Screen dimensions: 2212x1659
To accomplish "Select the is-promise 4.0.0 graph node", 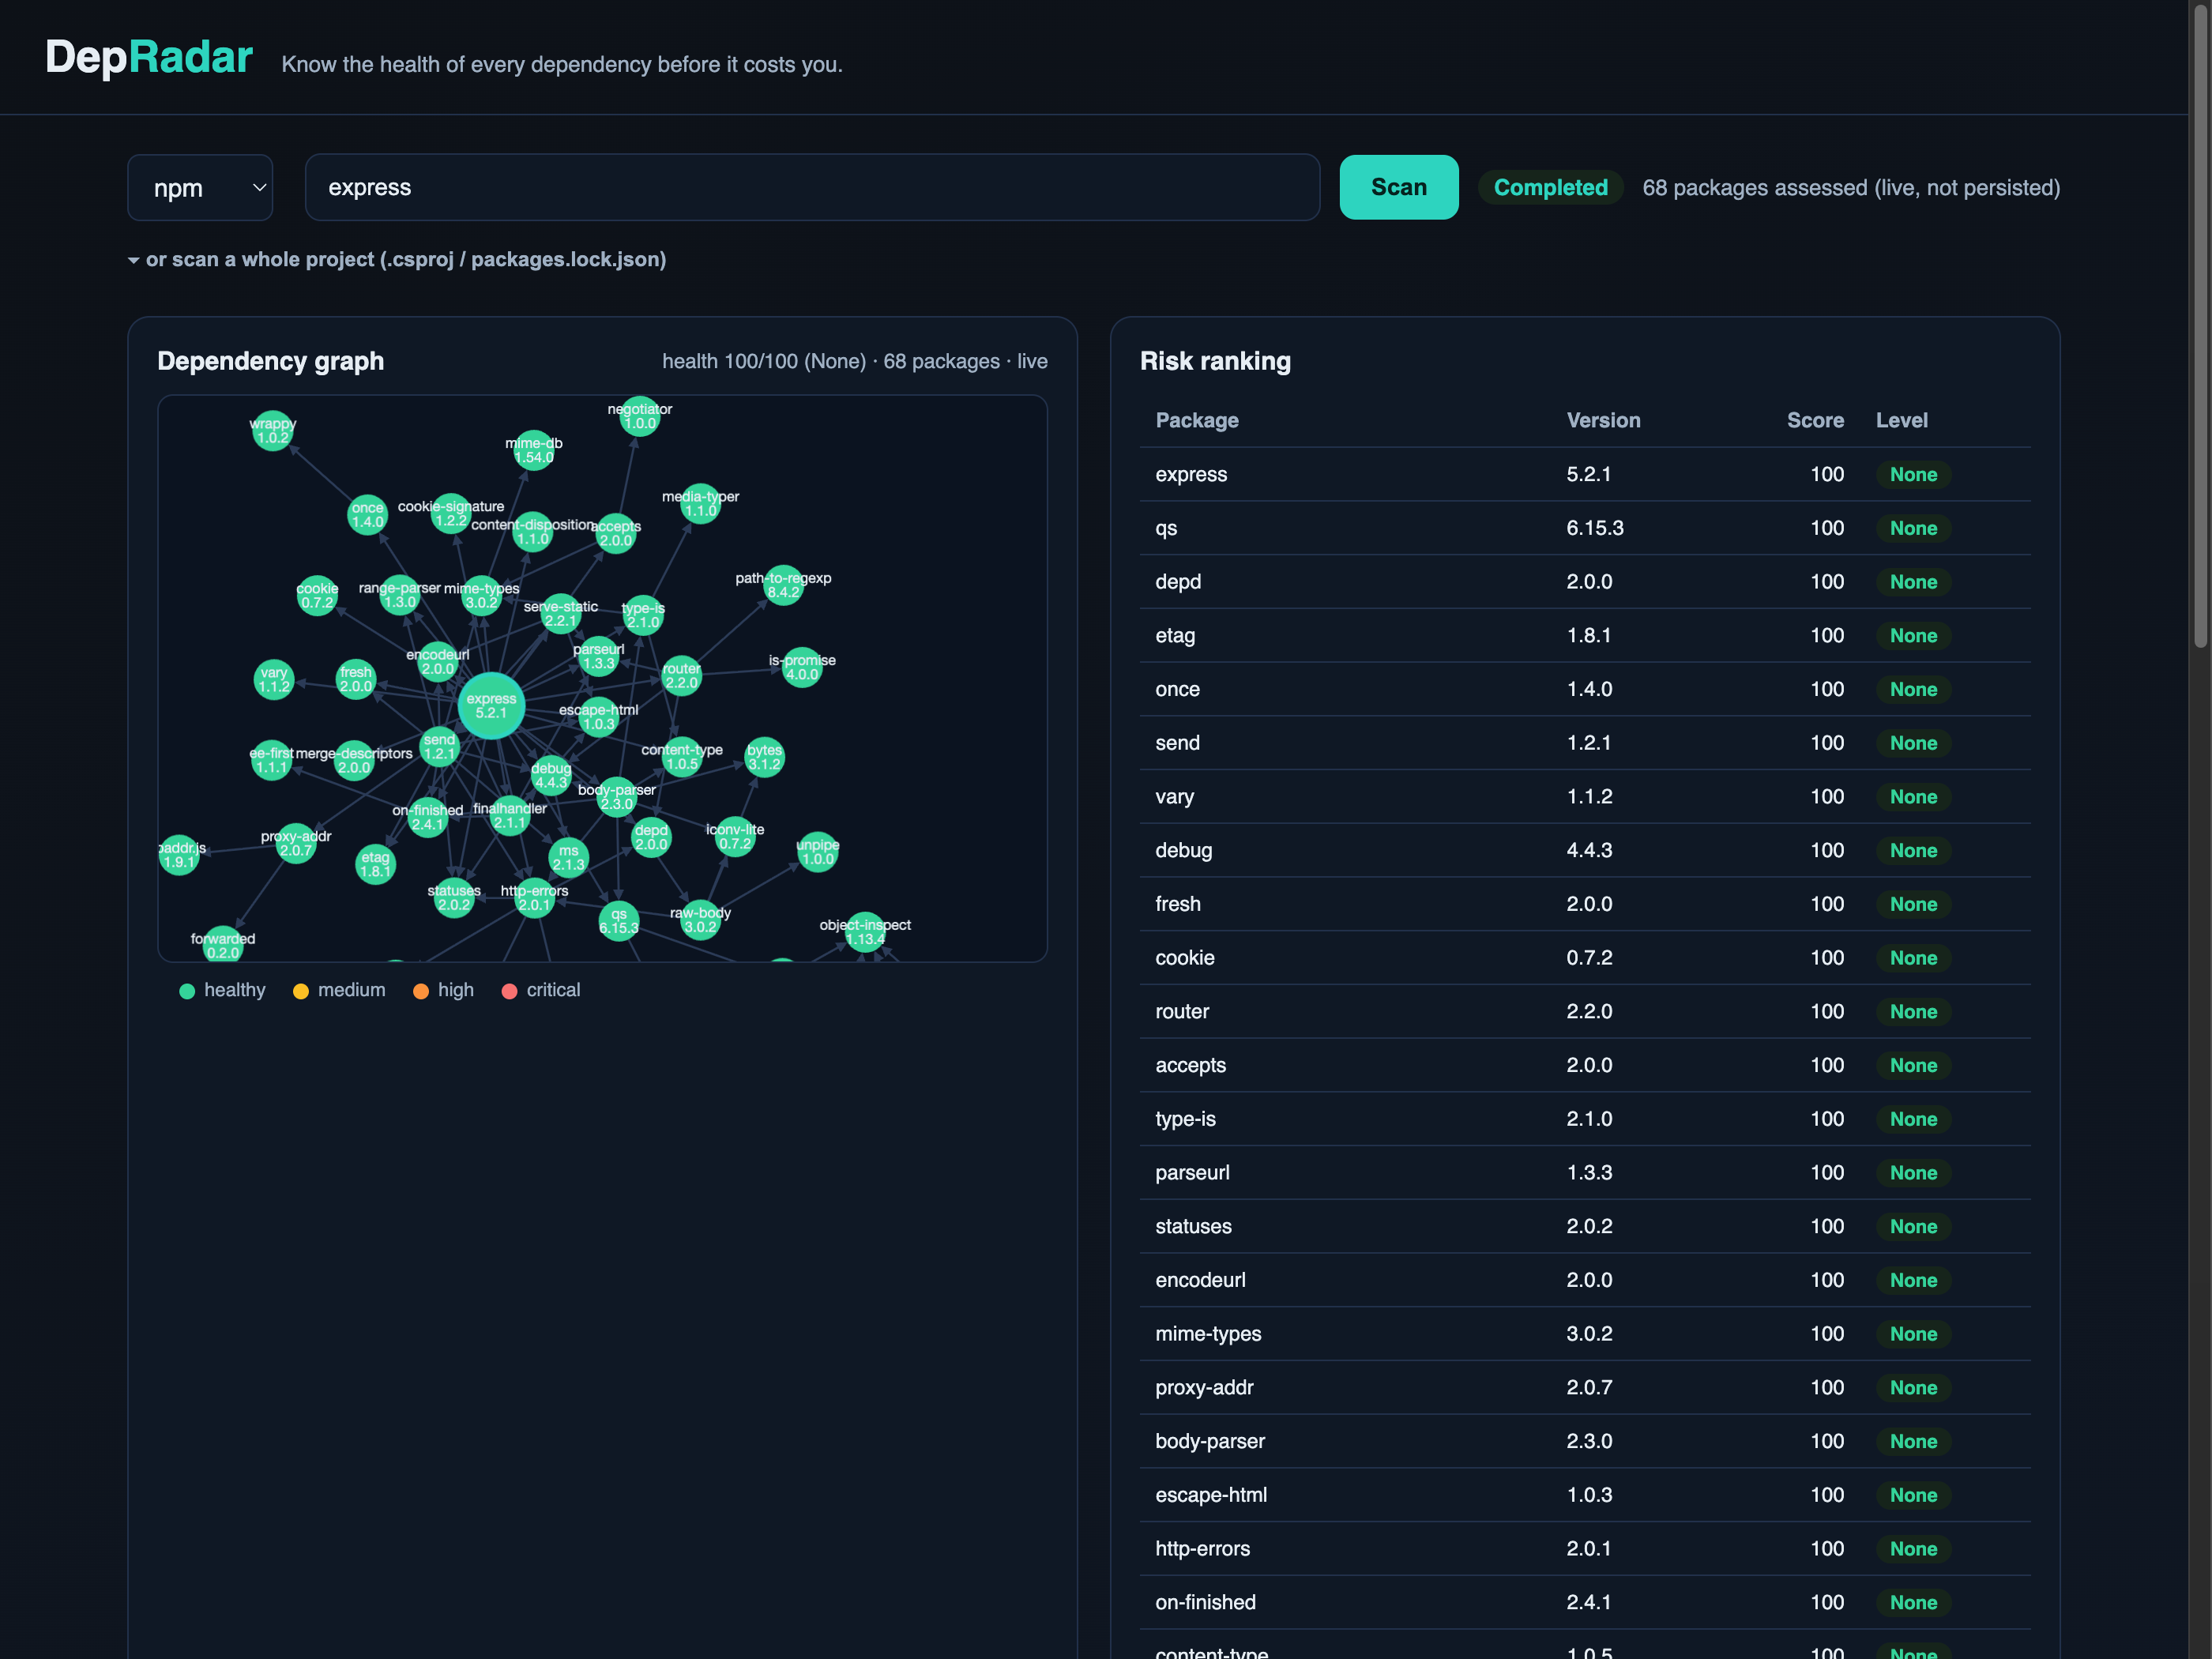I will point(802,667).
